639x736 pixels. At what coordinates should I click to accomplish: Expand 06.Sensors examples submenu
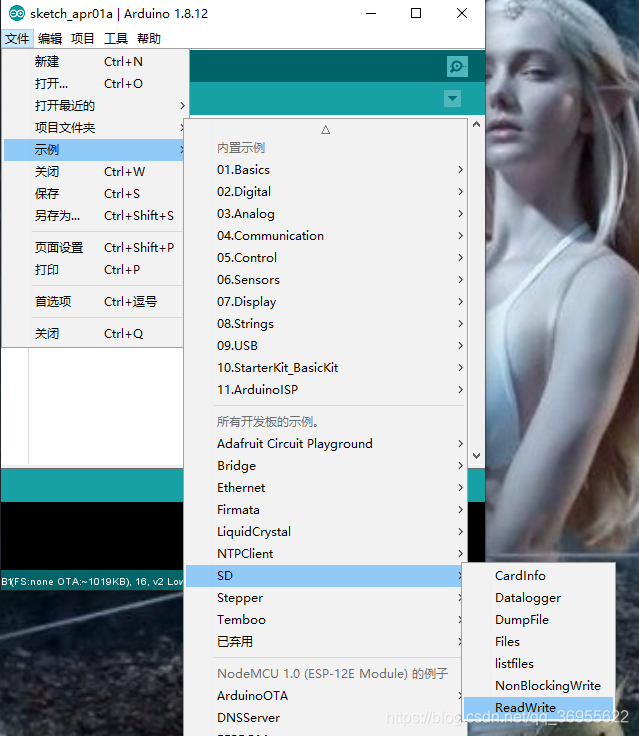326,280
